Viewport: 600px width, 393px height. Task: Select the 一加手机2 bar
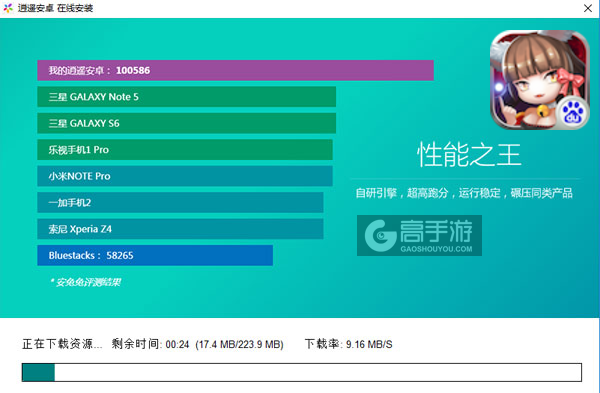click(x=180, y=202)
